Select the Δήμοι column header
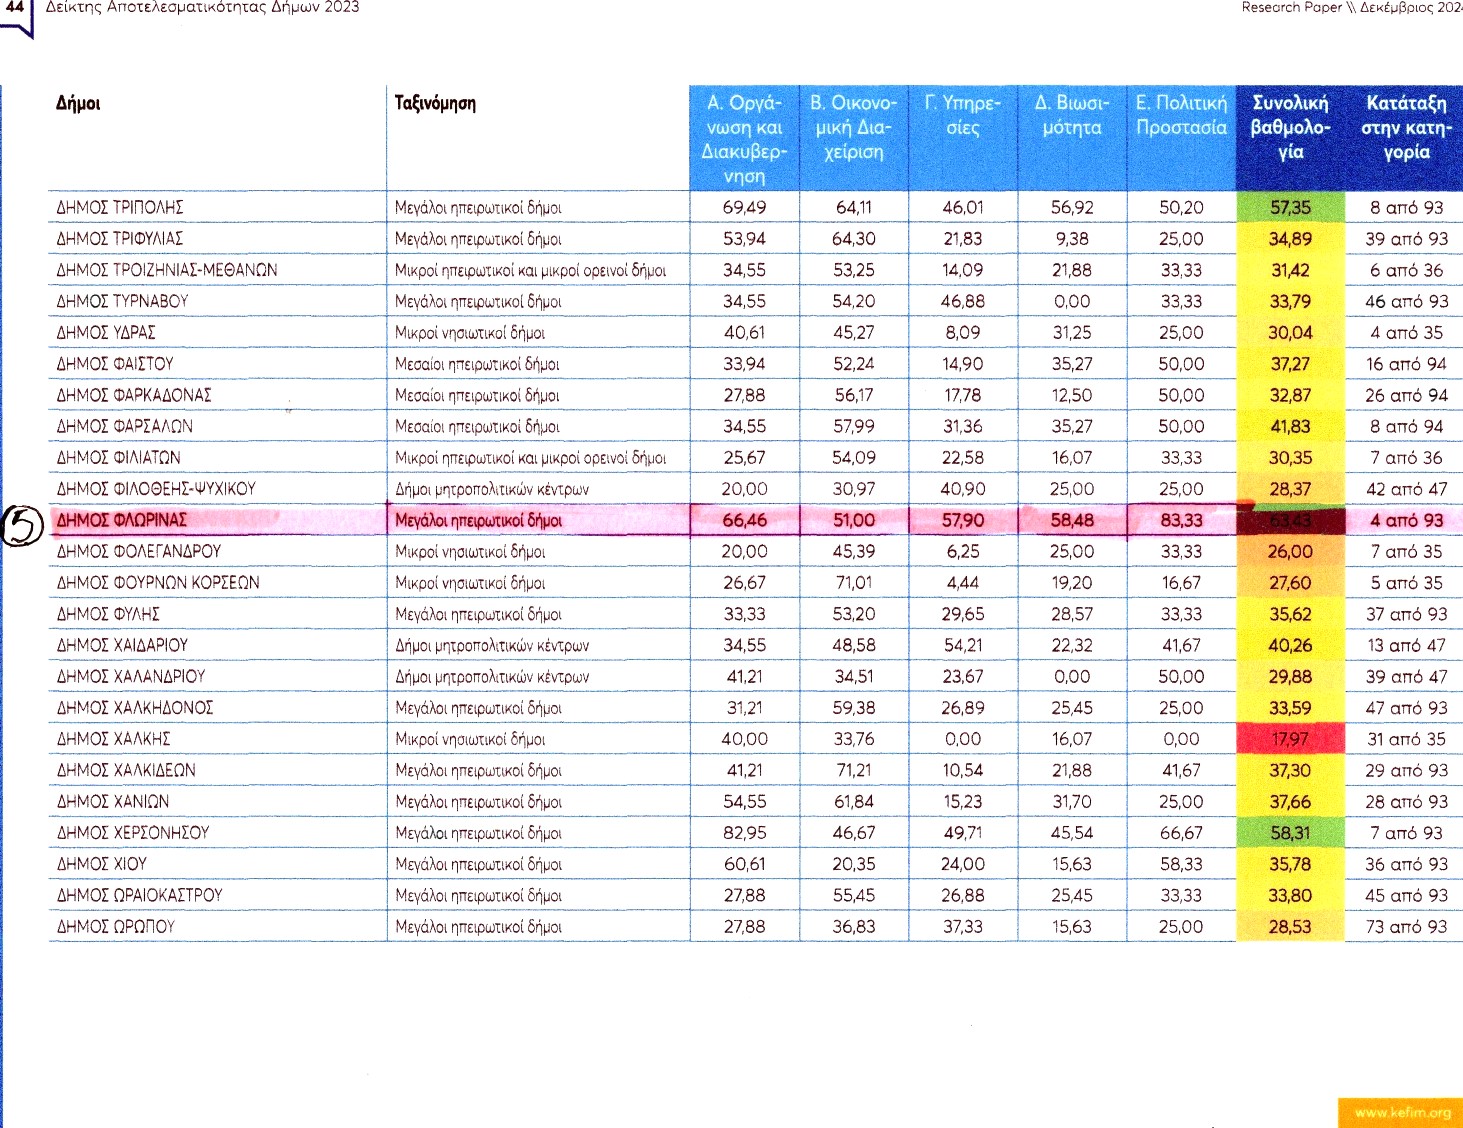This screenshot has width=1463, height=1128. tap(78, 103)
